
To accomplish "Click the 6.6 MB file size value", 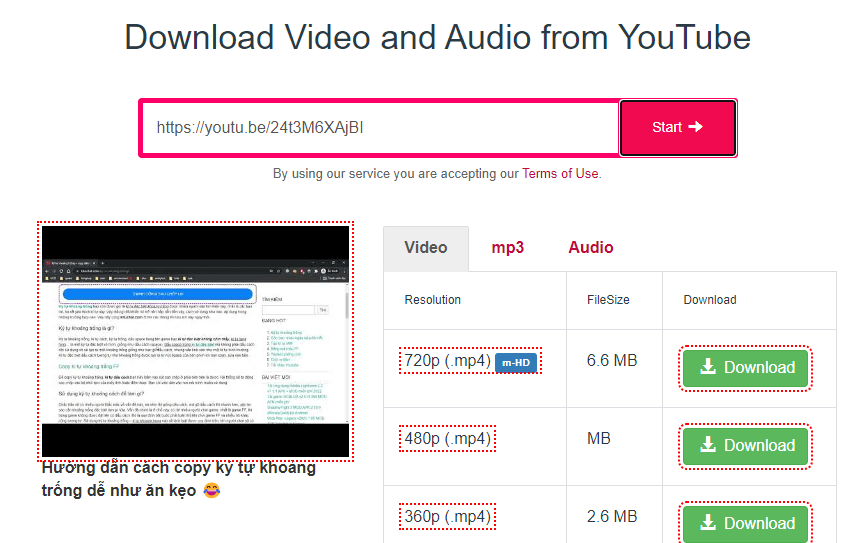I will click(612, 360).
